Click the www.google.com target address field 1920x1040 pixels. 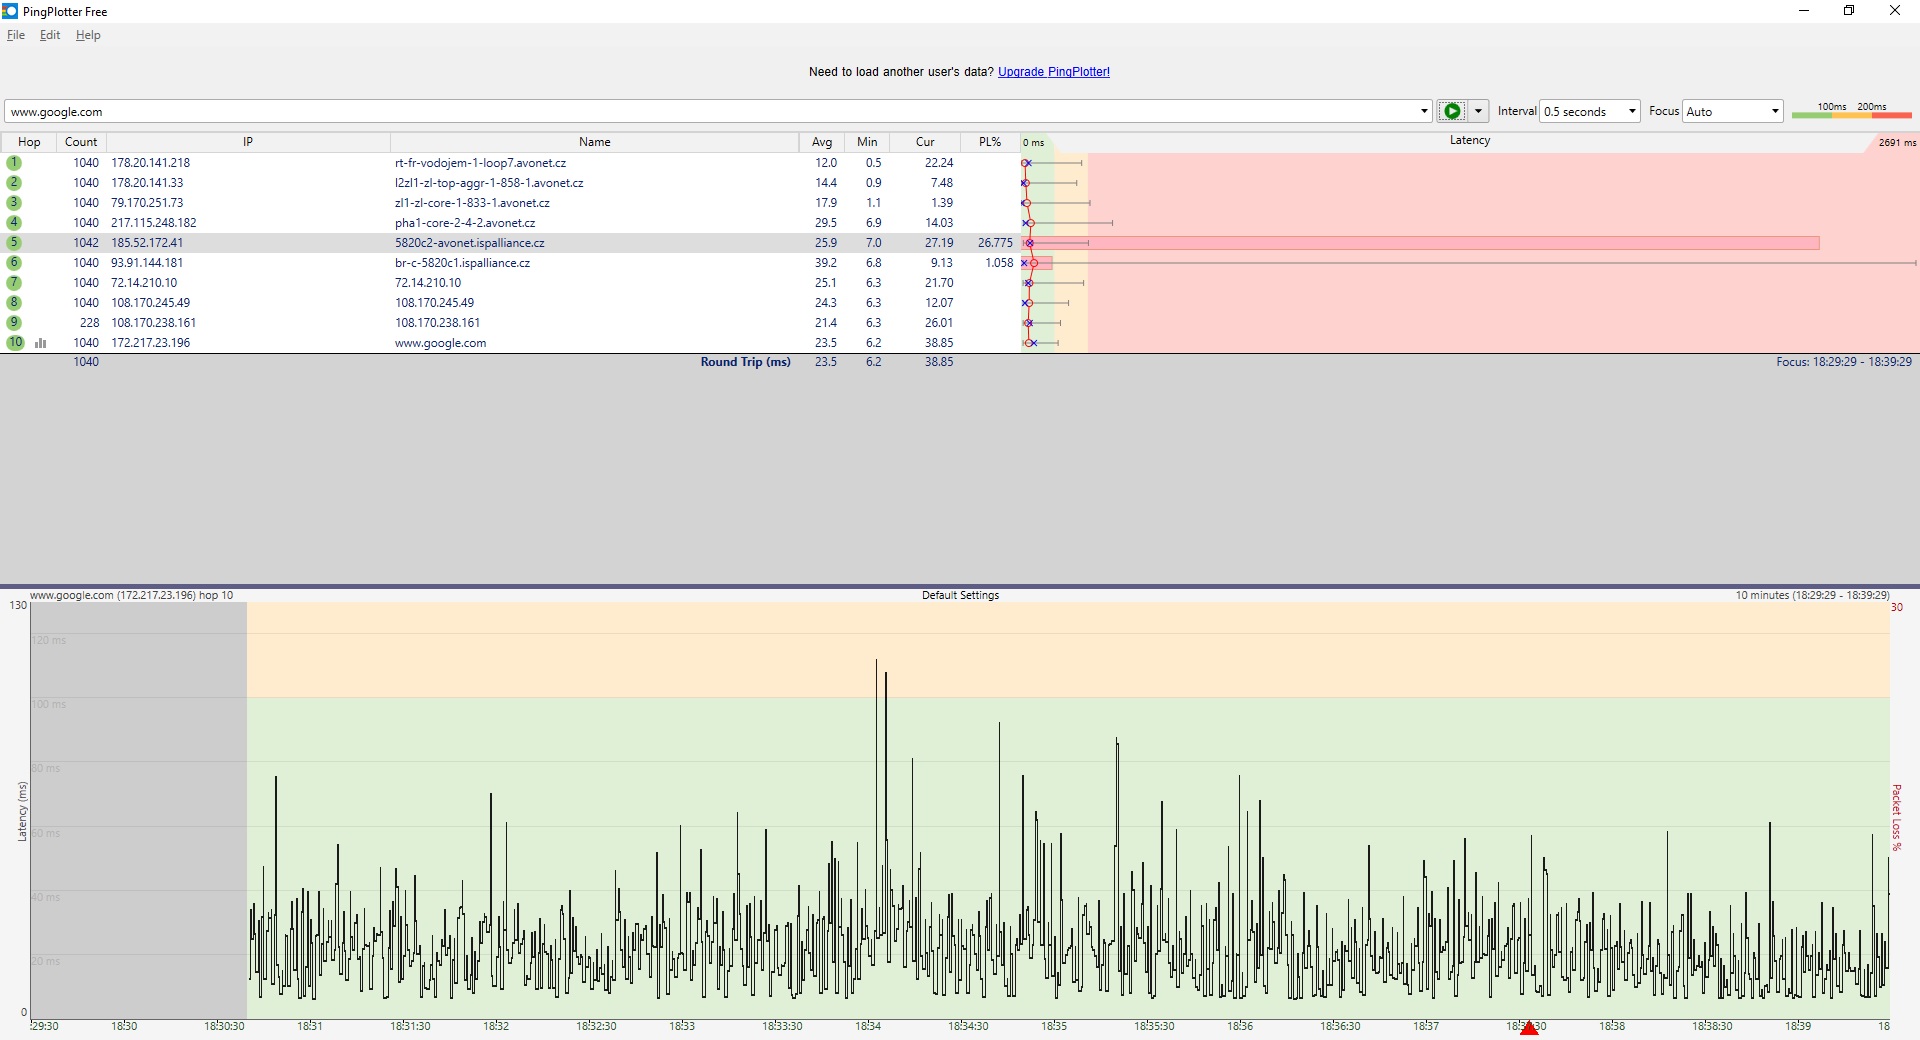[700, 112]
